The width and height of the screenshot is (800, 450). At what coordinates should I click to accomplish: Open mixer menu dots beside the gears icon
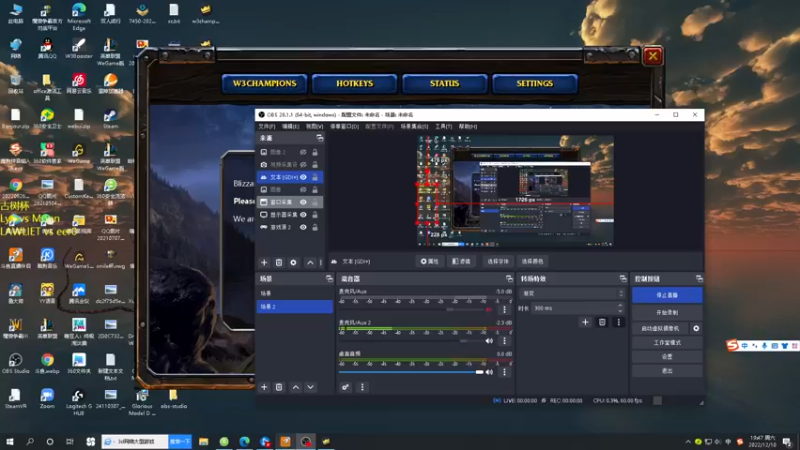(362, 387)
